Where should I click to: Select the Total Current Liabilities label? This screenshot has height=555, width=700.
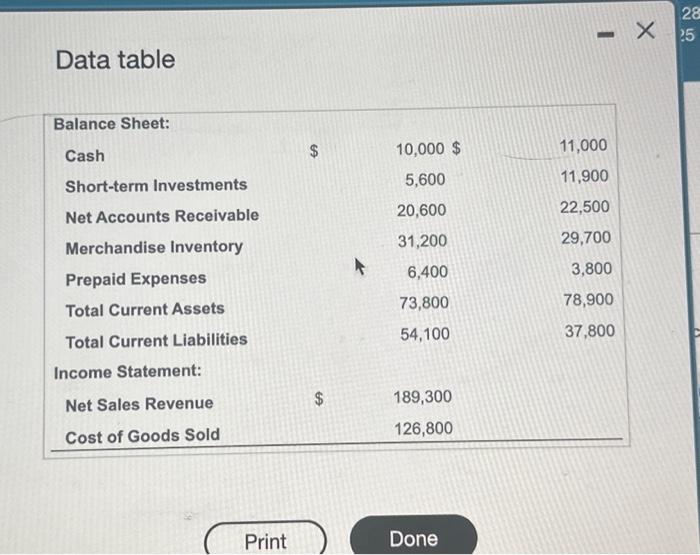point(156,341)
